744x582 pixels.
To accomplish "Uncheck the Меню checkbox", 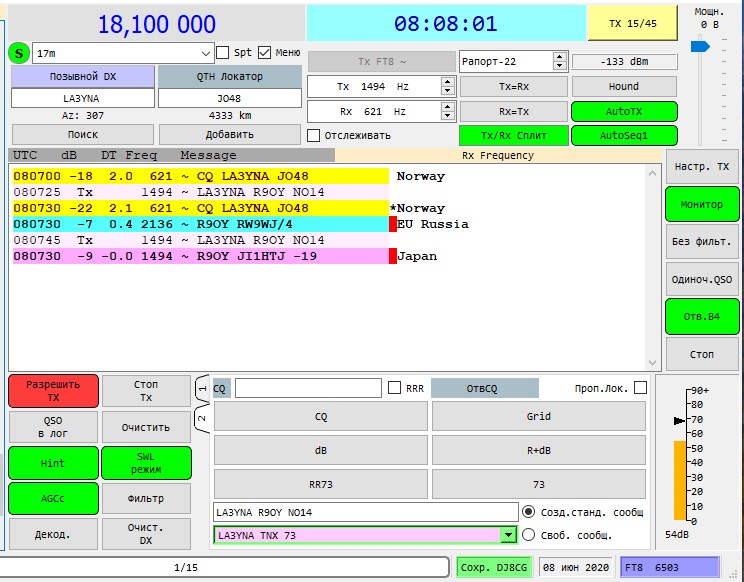I will 265,52.
